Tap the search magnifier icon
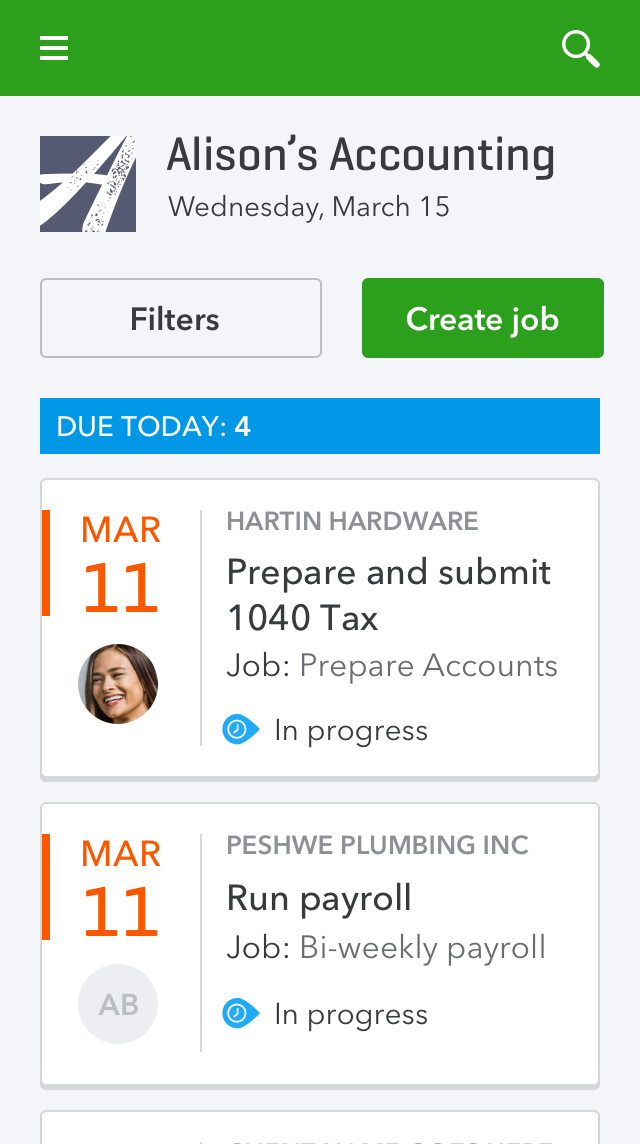This screenshot has width=640, height=1144. (580, 48)
